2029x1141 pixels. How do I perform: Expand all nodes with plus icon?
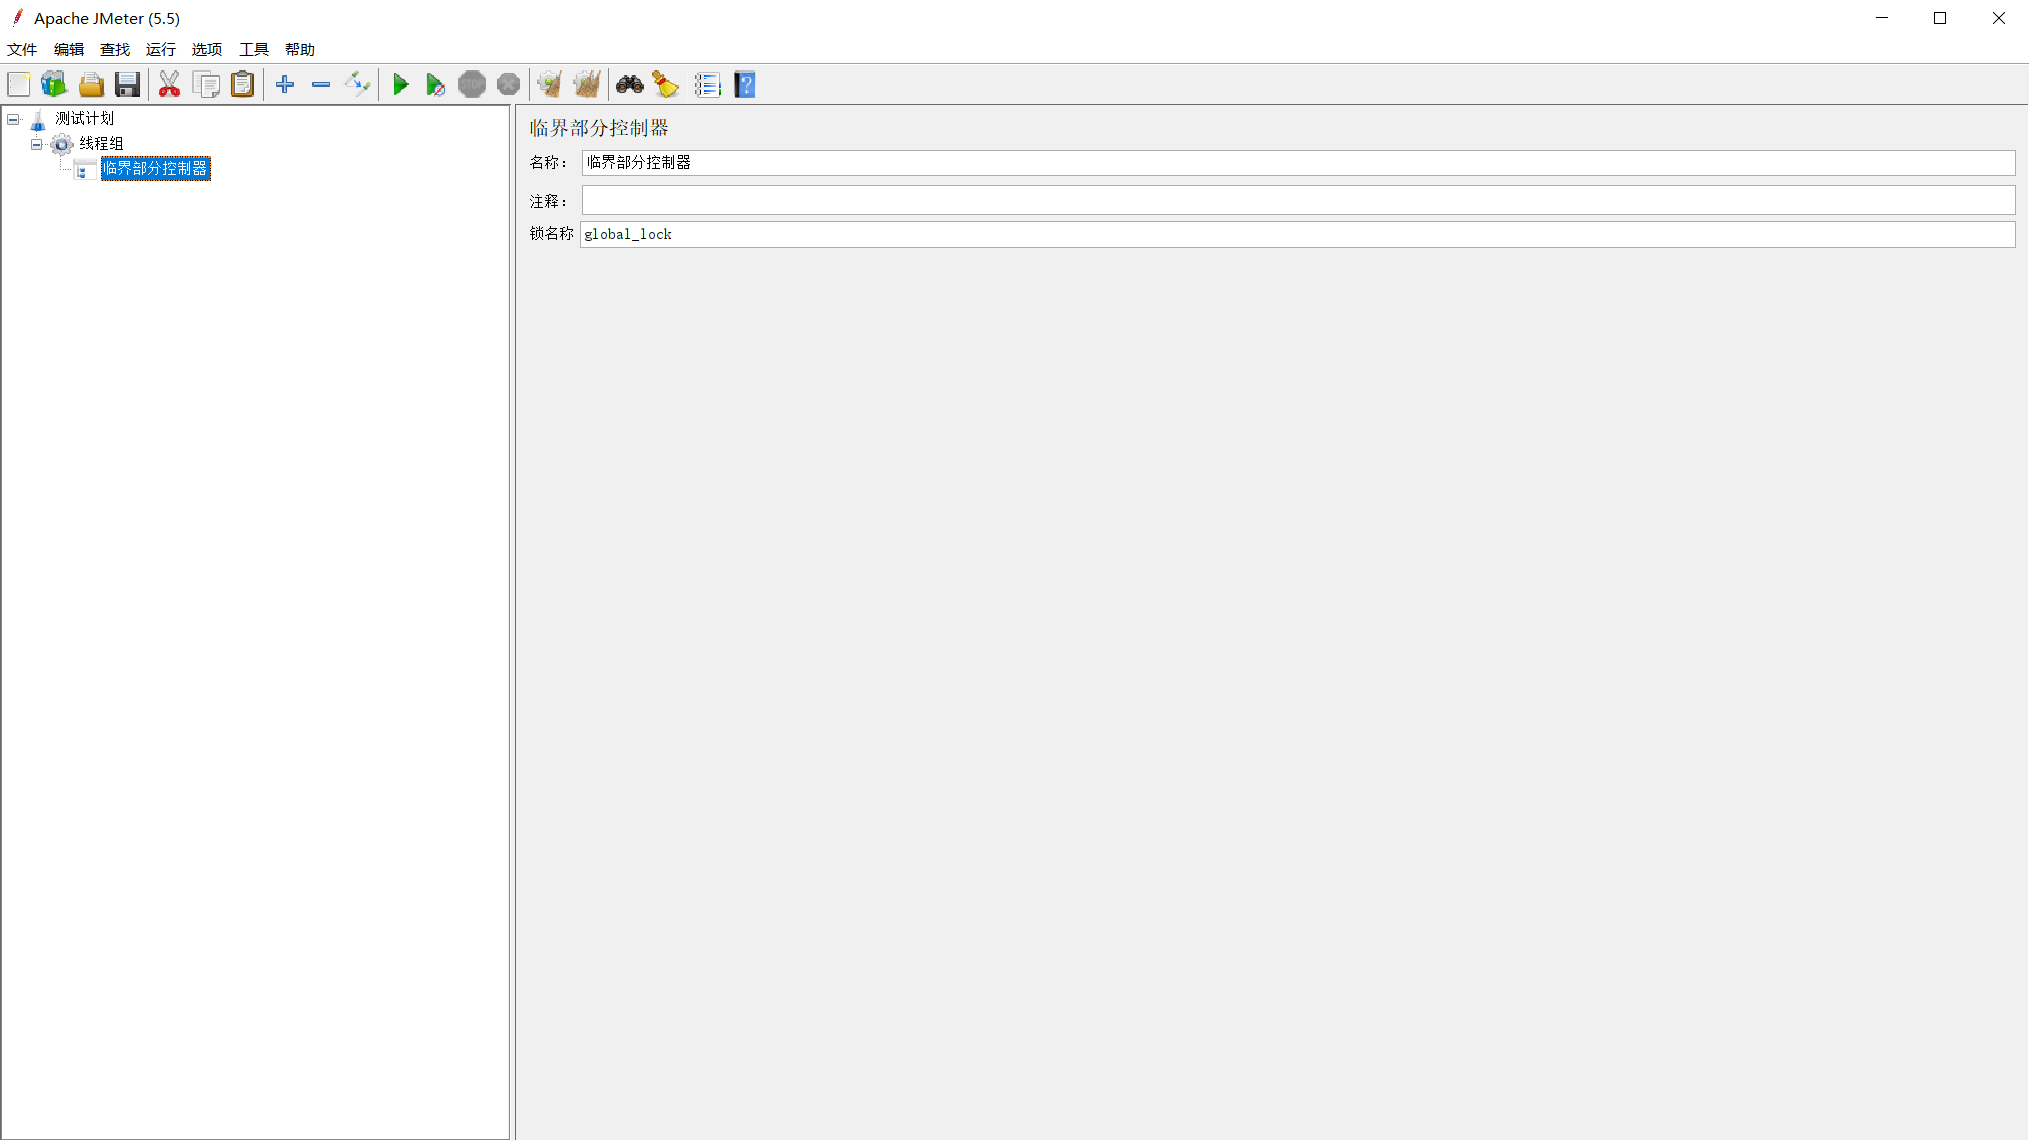(285, 85)
